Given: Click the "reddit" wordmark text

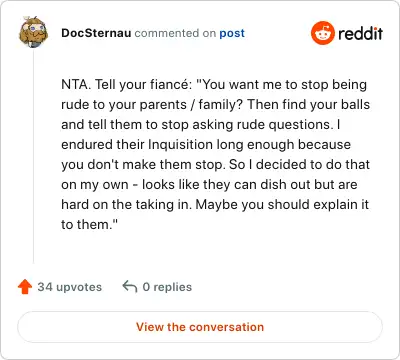Looking at the screenshot, I should point(360,33).
